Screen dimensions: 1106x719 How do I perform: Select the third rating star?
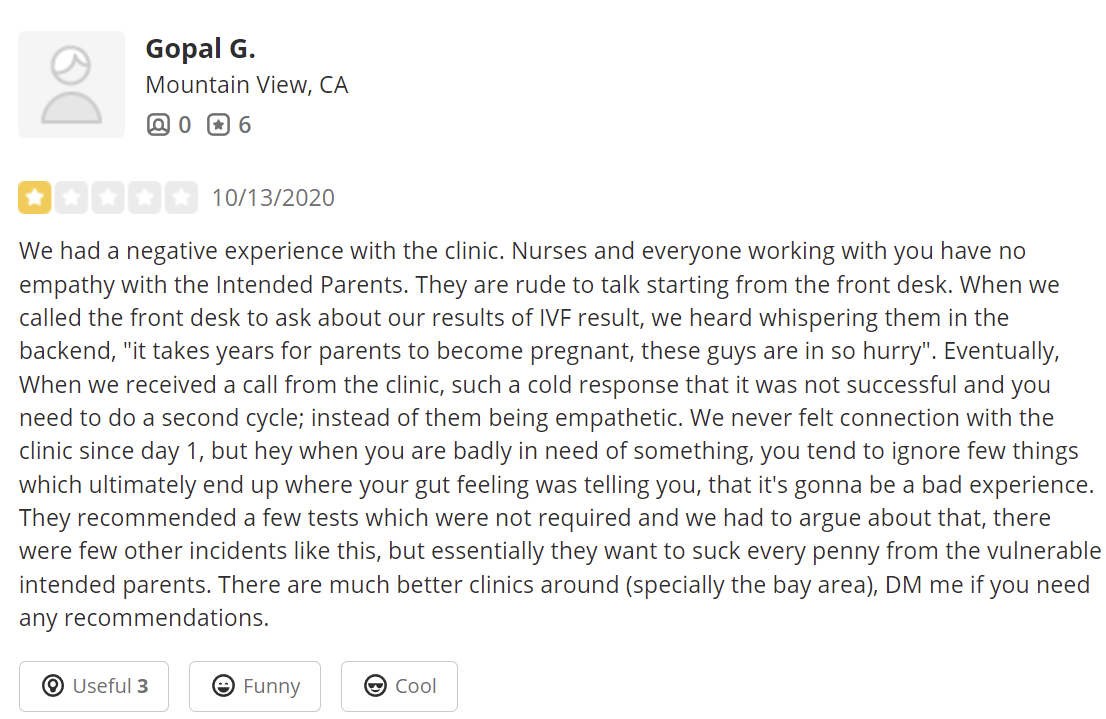coord(108,197)
